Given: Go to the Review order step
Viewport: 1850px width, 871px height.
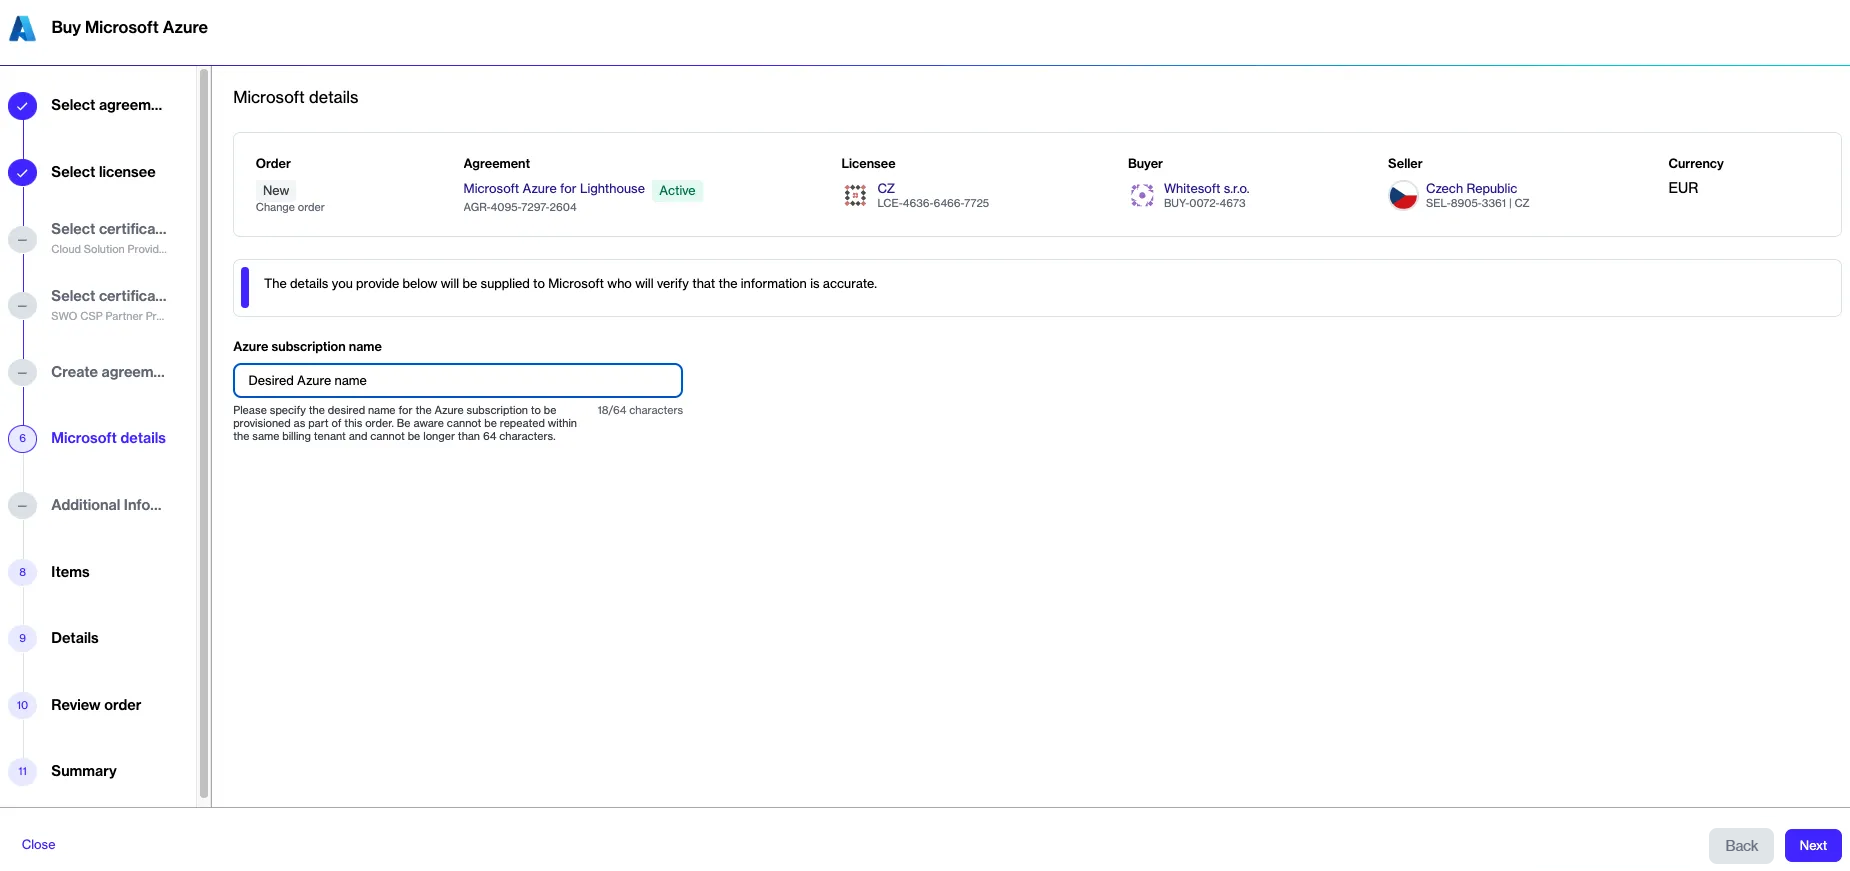Looking at the screenshot, I should click(96, 705).
